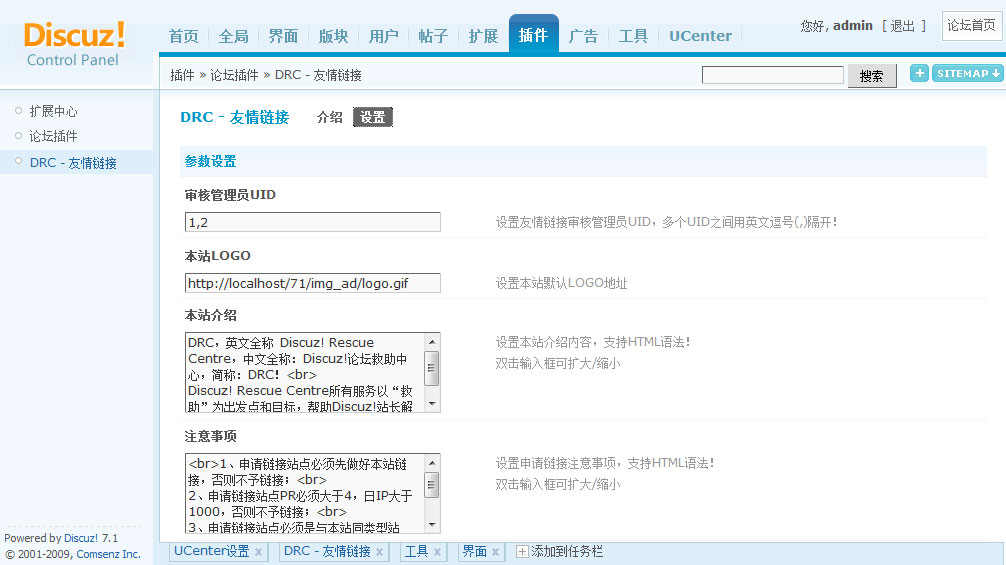This screenshot has width=1006, height=565.
Task: Switch to the 介绍 tab
Action: coord(330,117)
